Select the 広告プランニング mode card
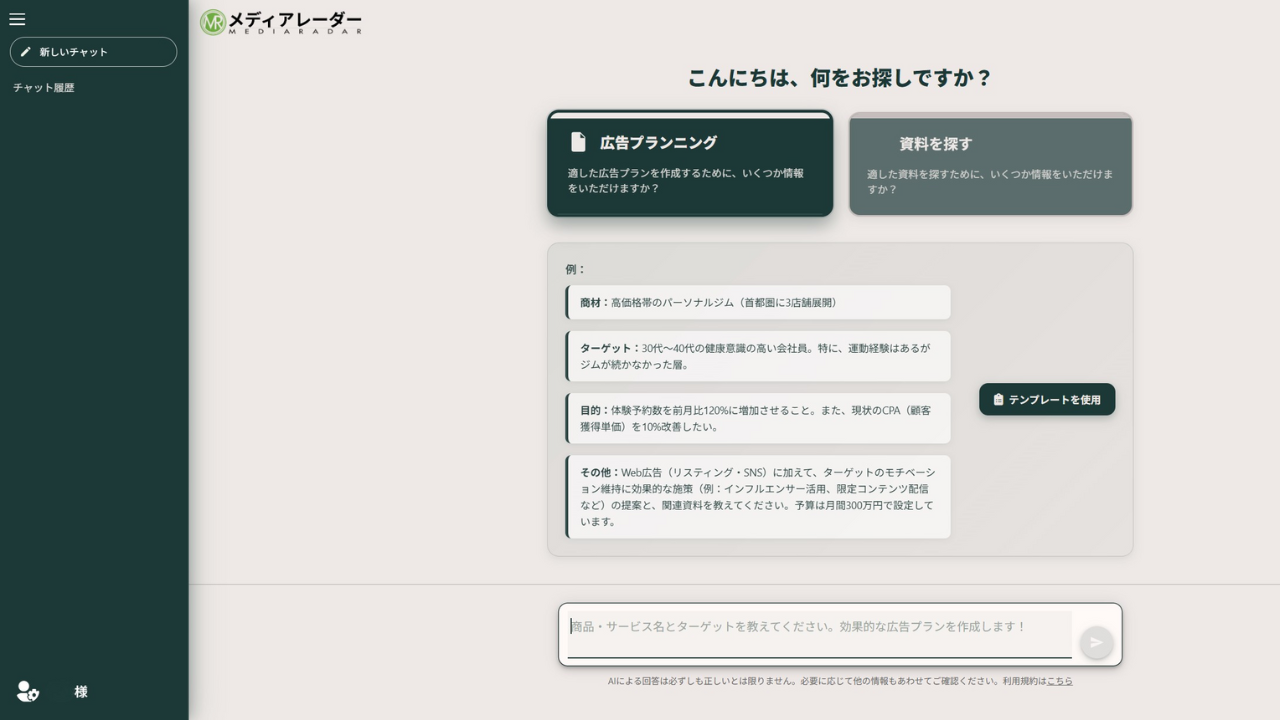The width and height of the screenshot is (1280, 720). click(x=690, y=165)
